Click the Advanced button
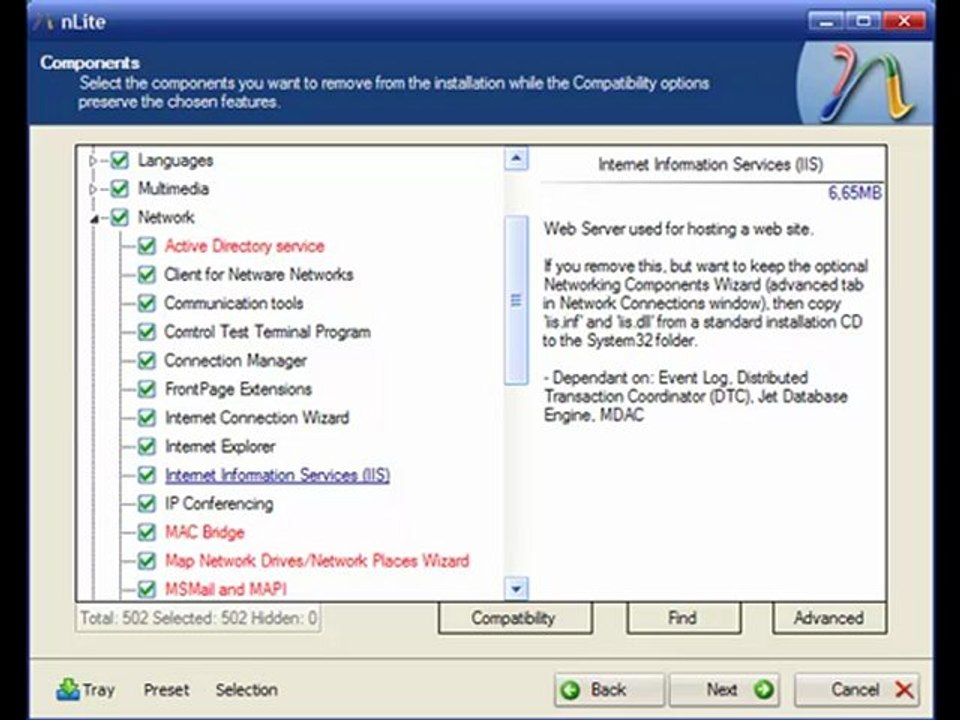 point(829,618)
